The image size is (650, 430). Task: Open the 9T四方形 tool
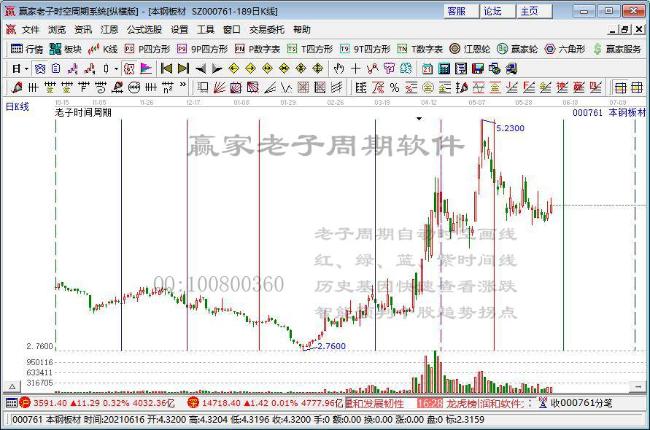tap(365, 49)
